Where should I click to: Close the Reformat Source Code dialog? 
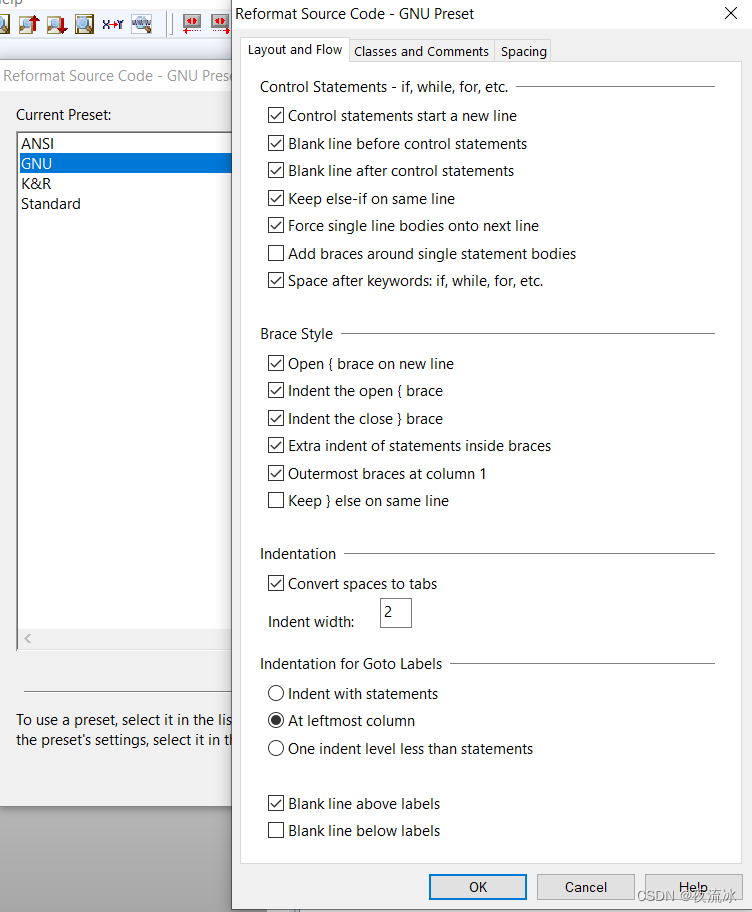(730, 14)
